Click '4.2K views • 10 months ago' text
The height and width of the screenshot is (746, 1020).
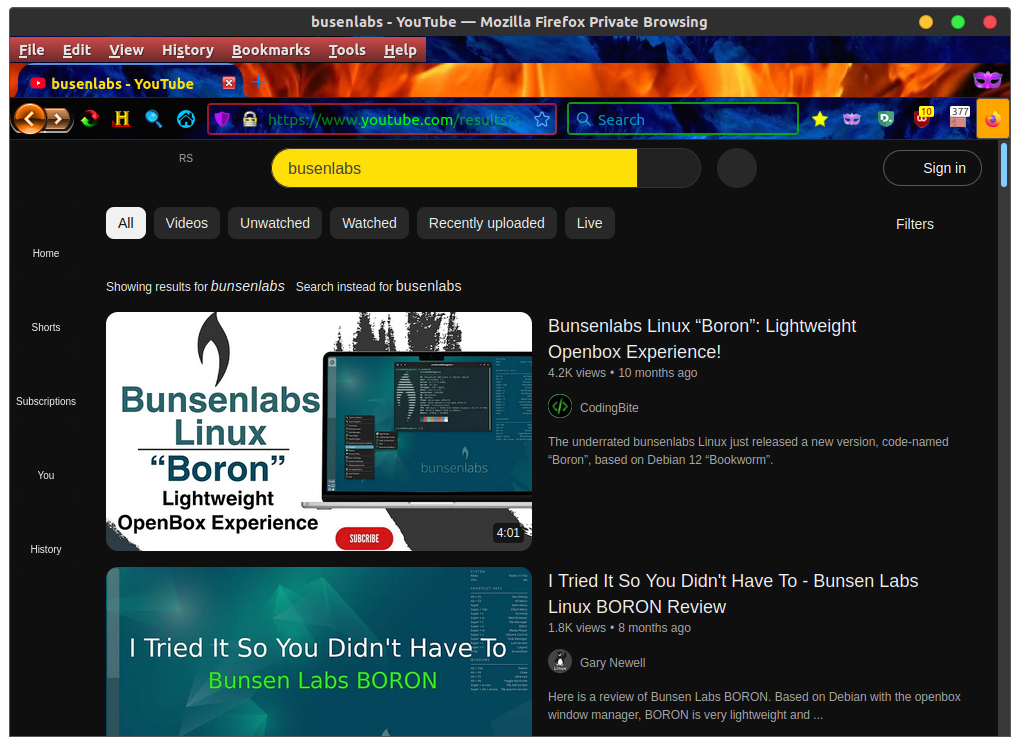pos(623,373)
